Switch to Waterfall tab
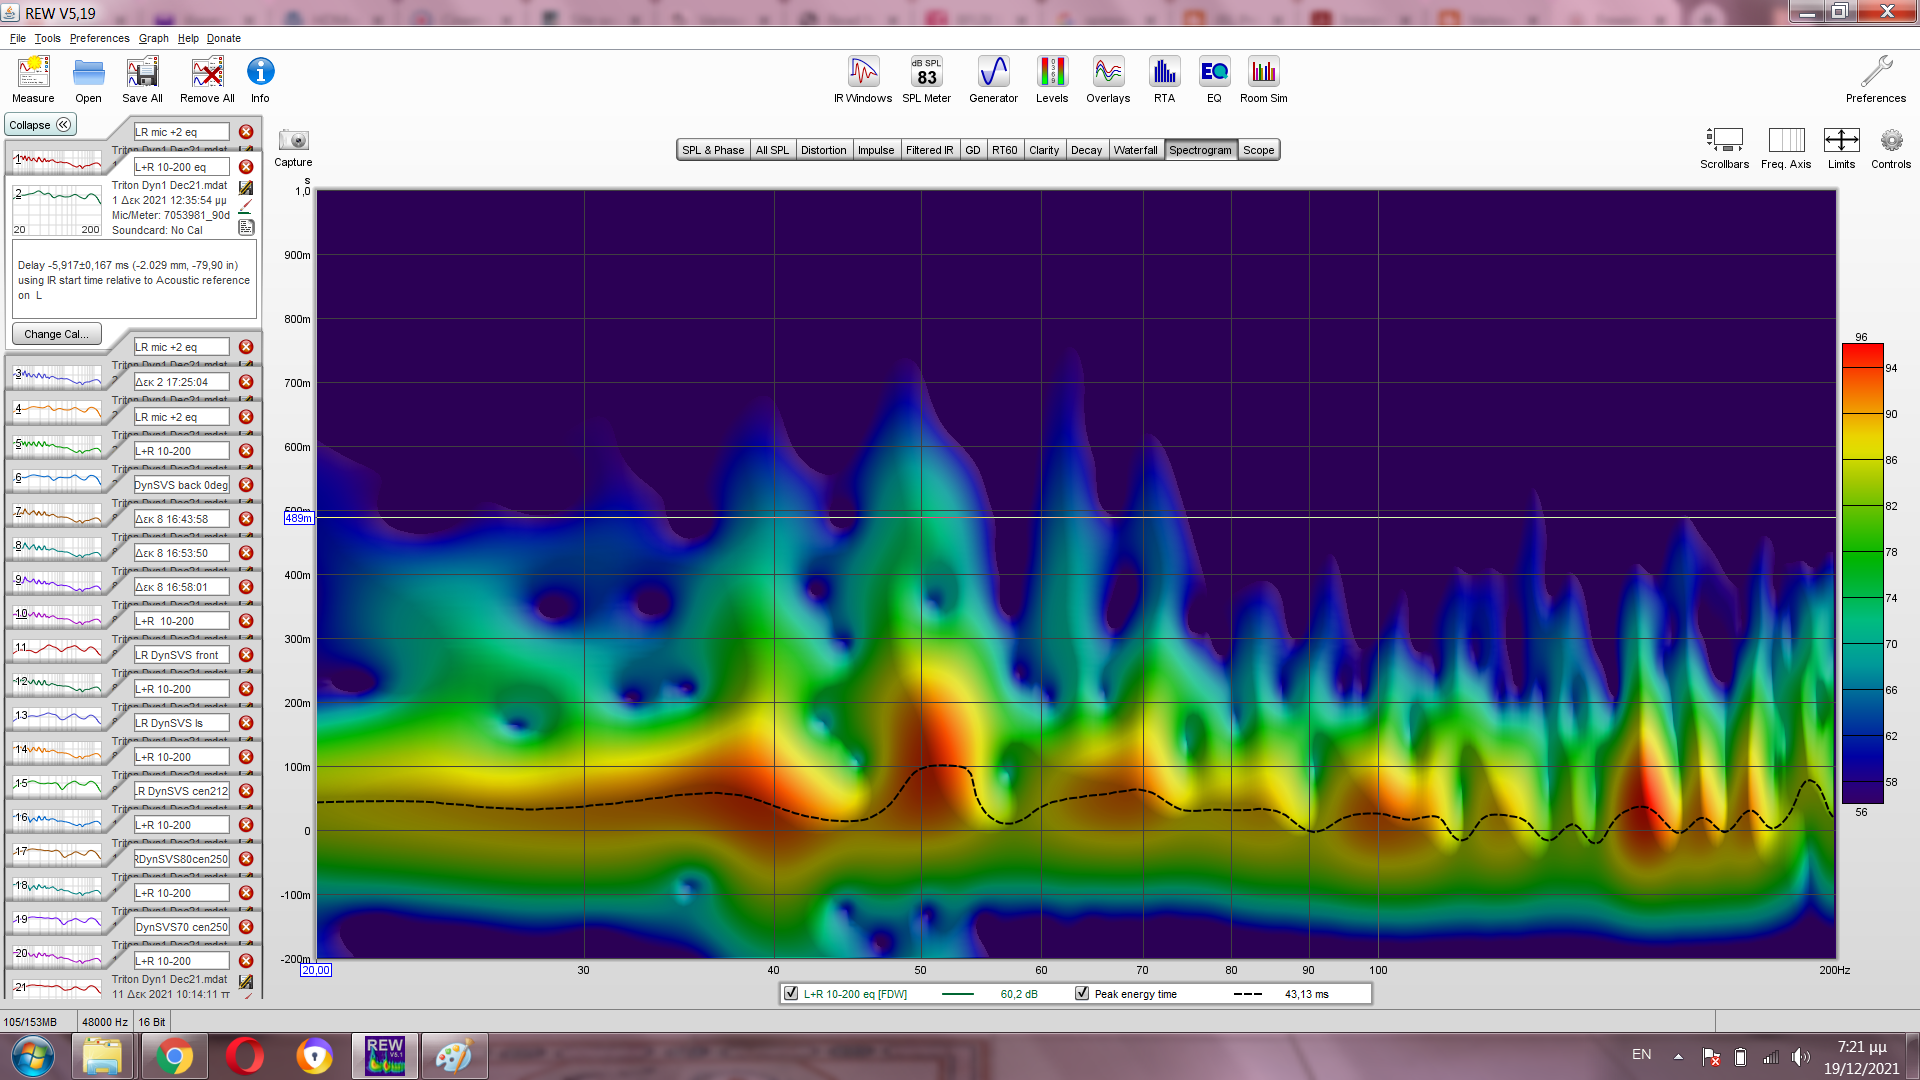The height and width of the screenshot is (1080, 1920). click(x=1135, y=150)
